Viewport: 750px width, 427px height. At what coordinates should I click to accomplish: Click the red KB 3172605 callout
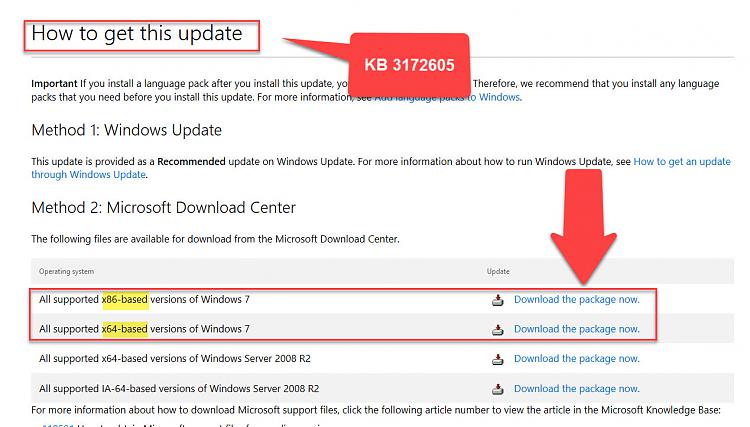click(x=409, y=65)
